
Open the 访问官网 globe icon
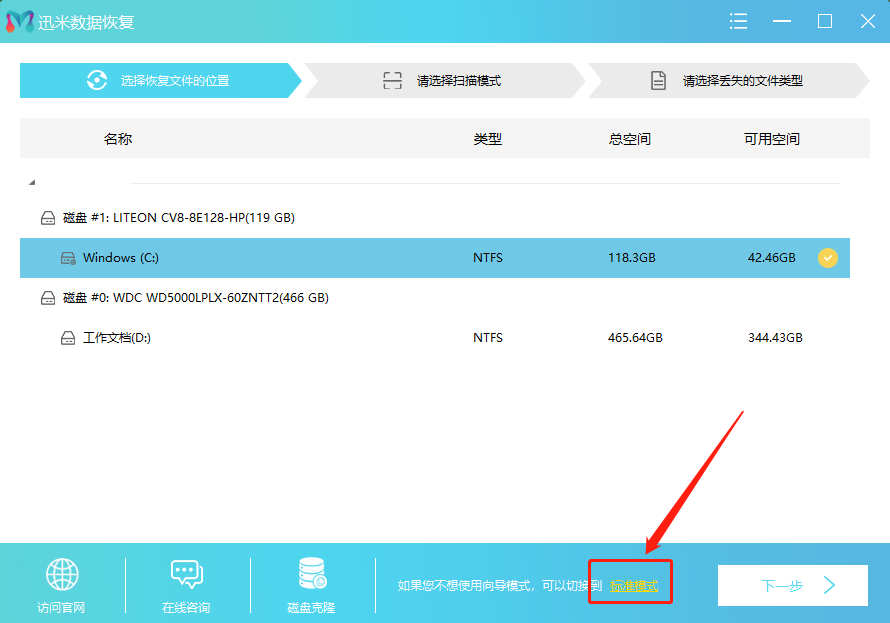tap(62, 573)
